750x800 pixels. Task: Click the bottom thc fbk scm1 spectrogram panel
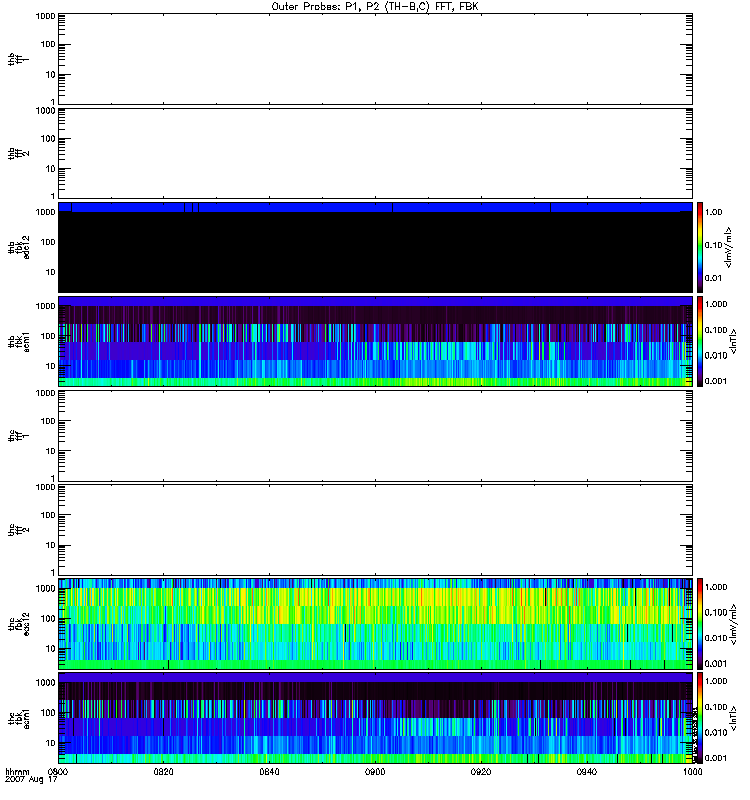(x=375, y=717)
